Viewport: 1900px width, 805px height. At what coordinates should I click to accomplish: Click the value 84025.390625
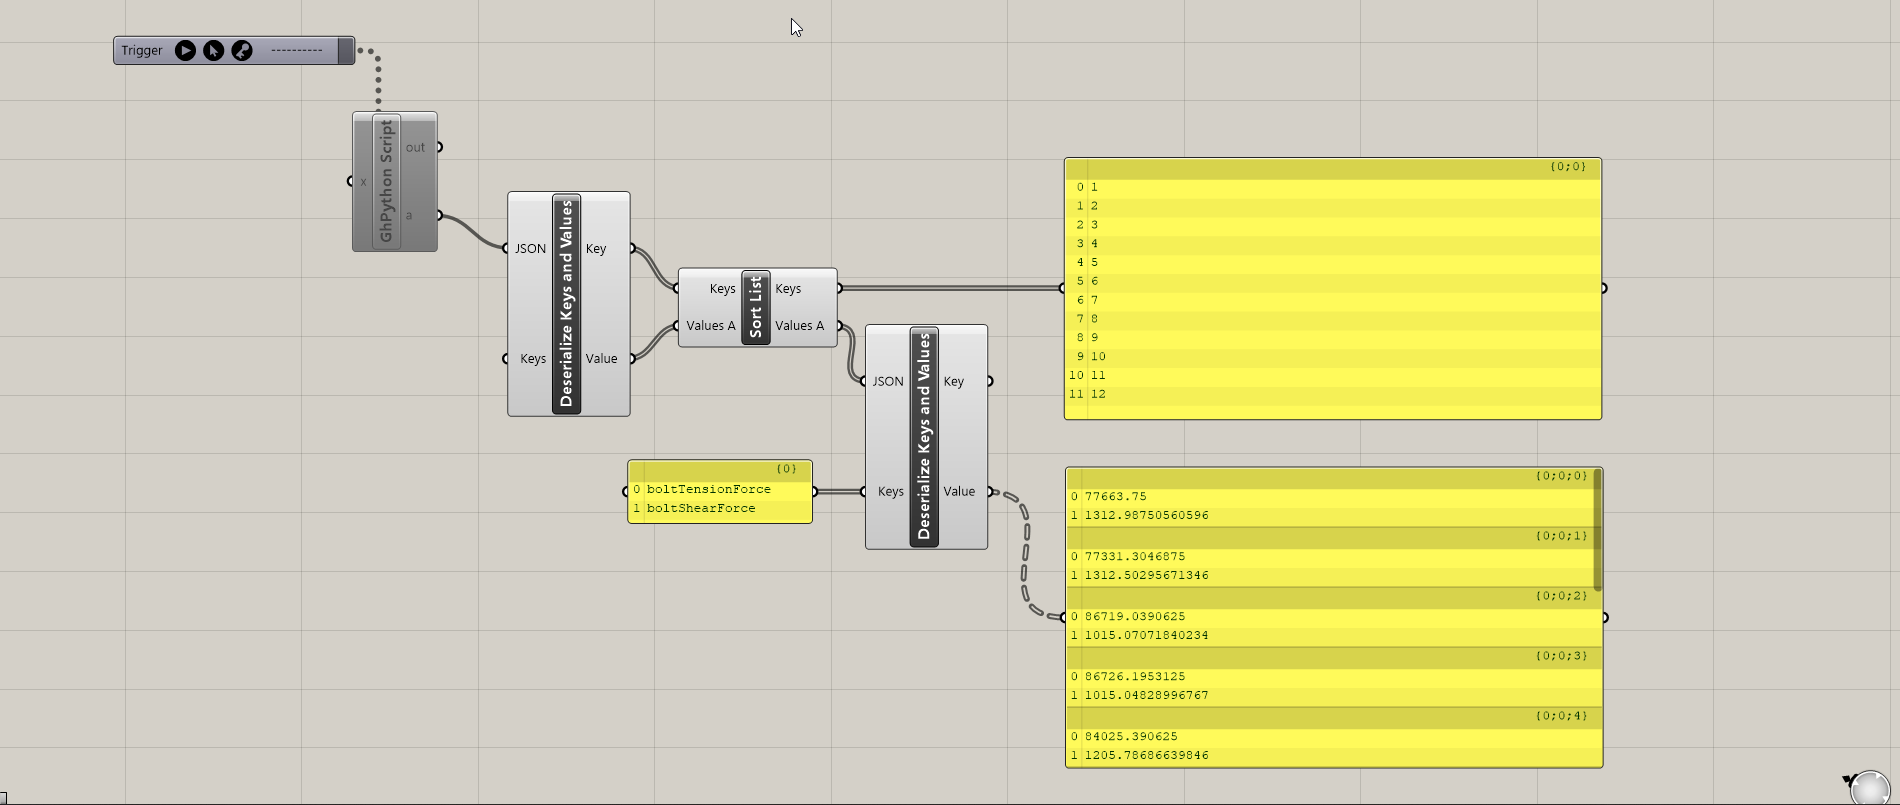coord(1131,736)
